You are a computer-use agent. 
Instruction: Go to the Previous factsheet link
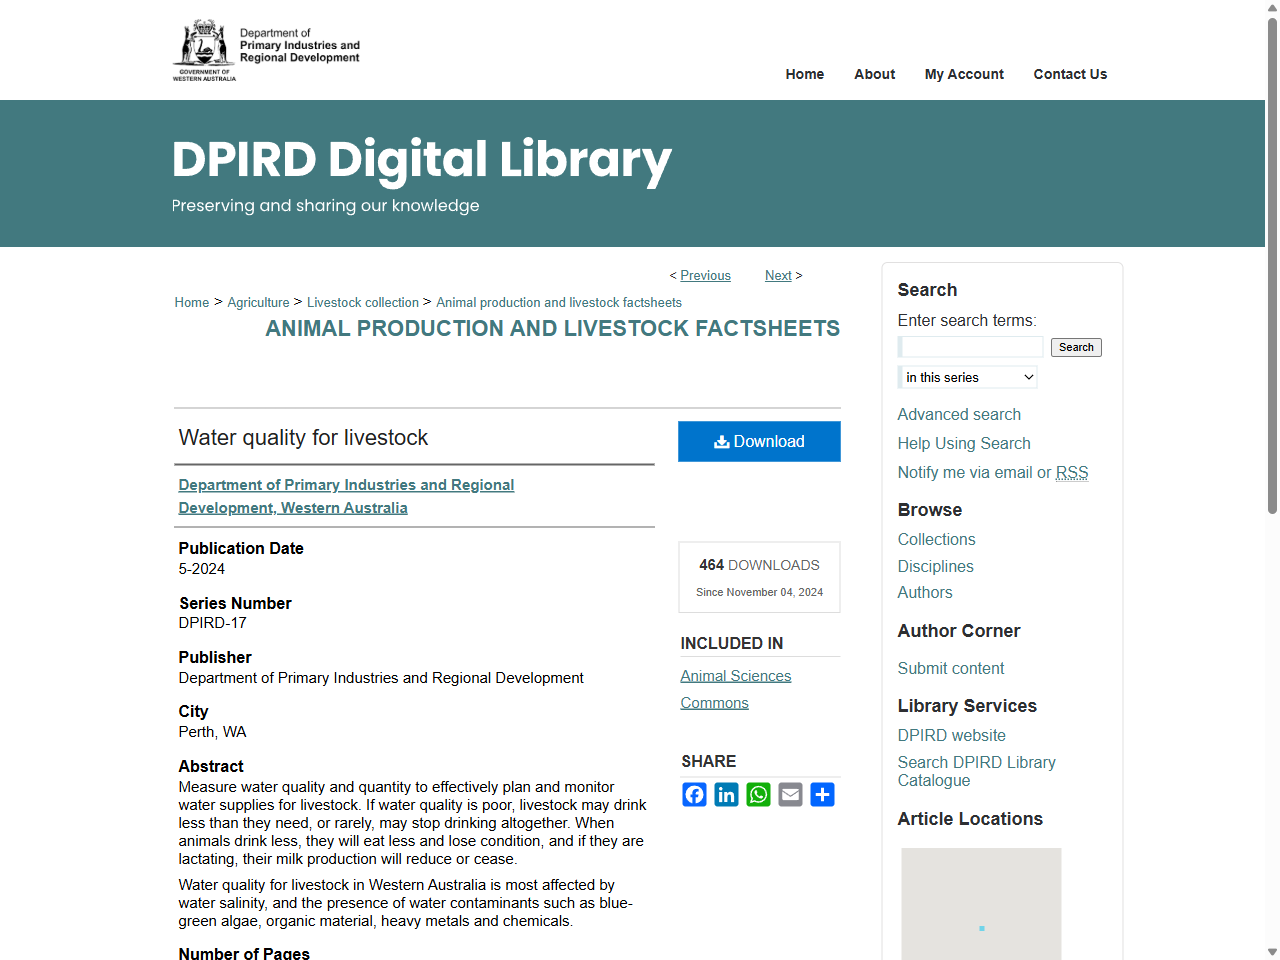[x=705, y=276]
